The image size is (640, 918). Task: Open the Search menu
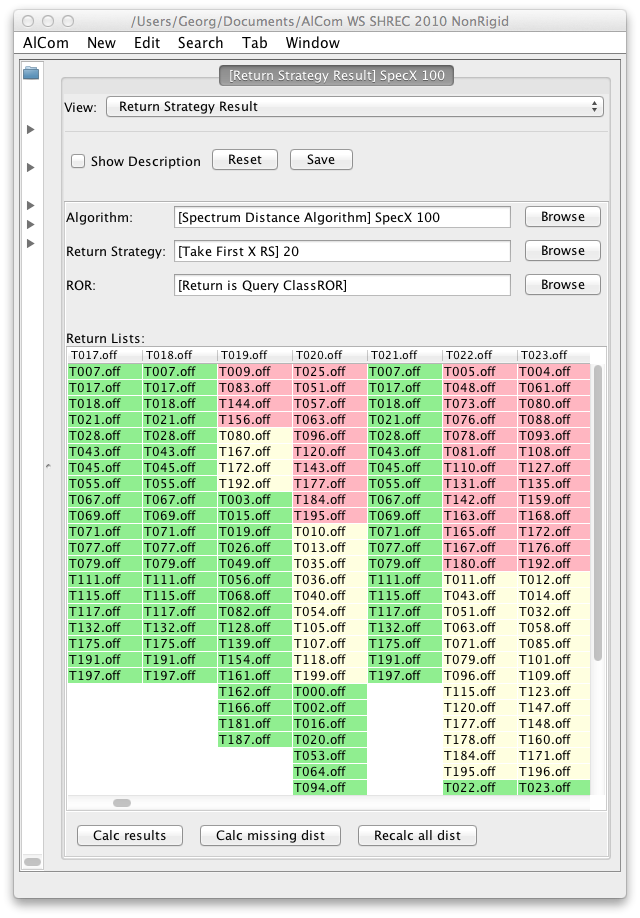[x=200, y=43]
